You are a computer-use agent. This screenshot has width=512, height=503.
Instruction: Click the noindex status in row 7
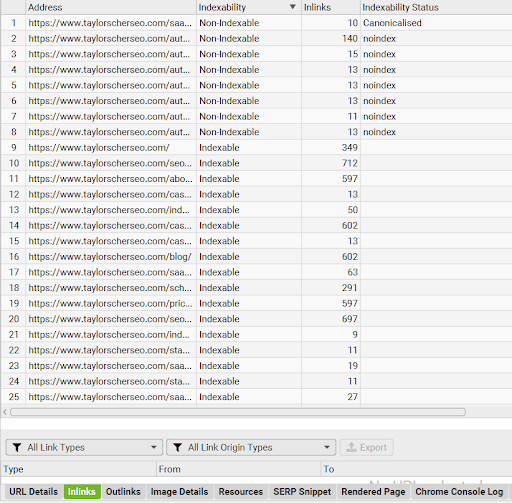tap(379, 116)
